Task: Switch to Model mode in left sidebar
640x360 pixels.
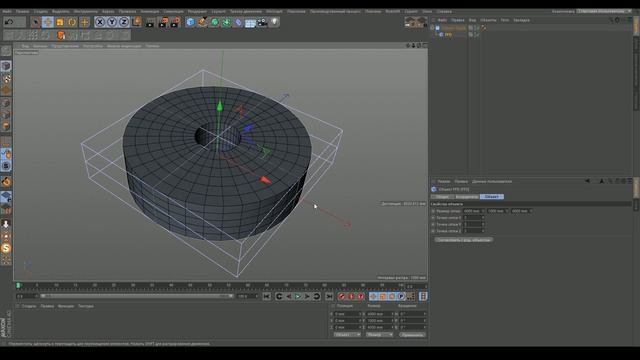Action: pyautogui.click(x=6, y=66)
